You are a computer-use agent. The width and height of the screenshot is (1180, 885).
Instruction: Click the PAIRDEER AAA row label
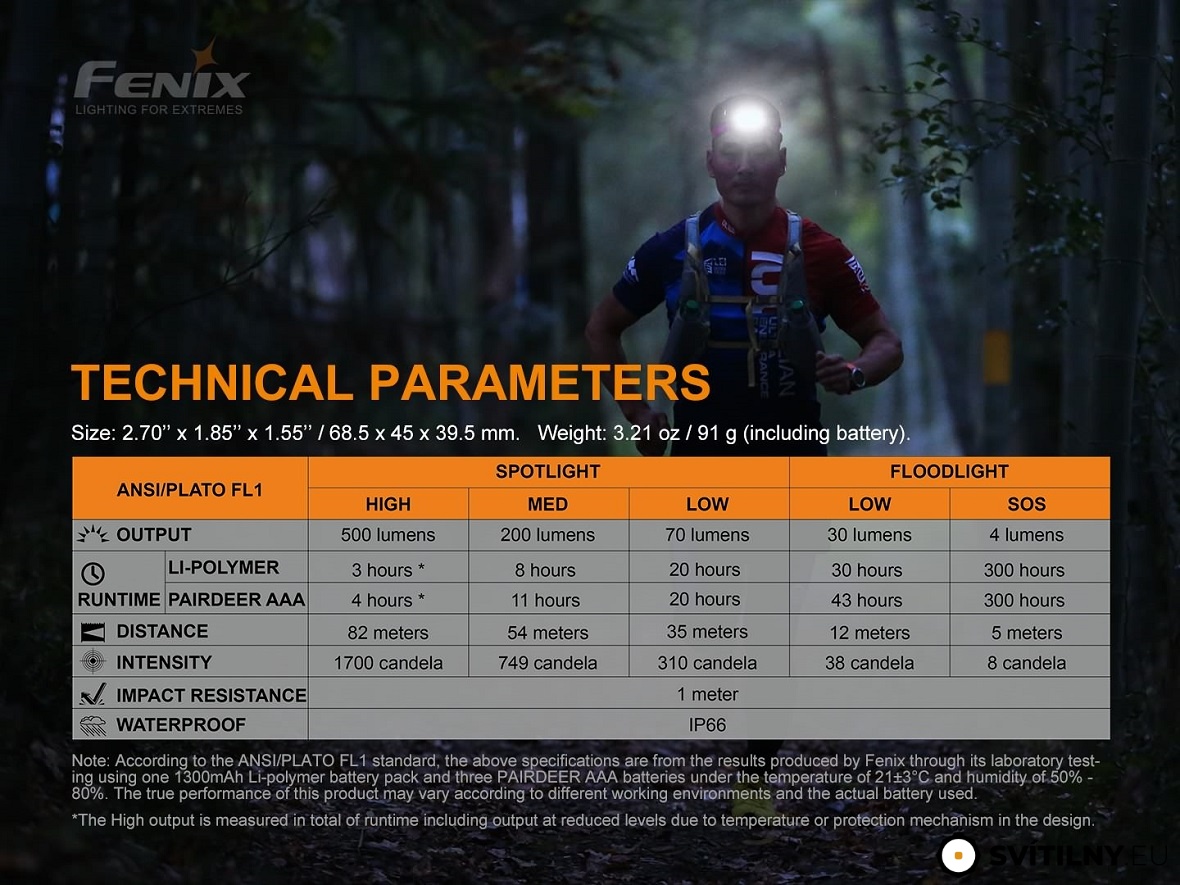click(236, 600)
